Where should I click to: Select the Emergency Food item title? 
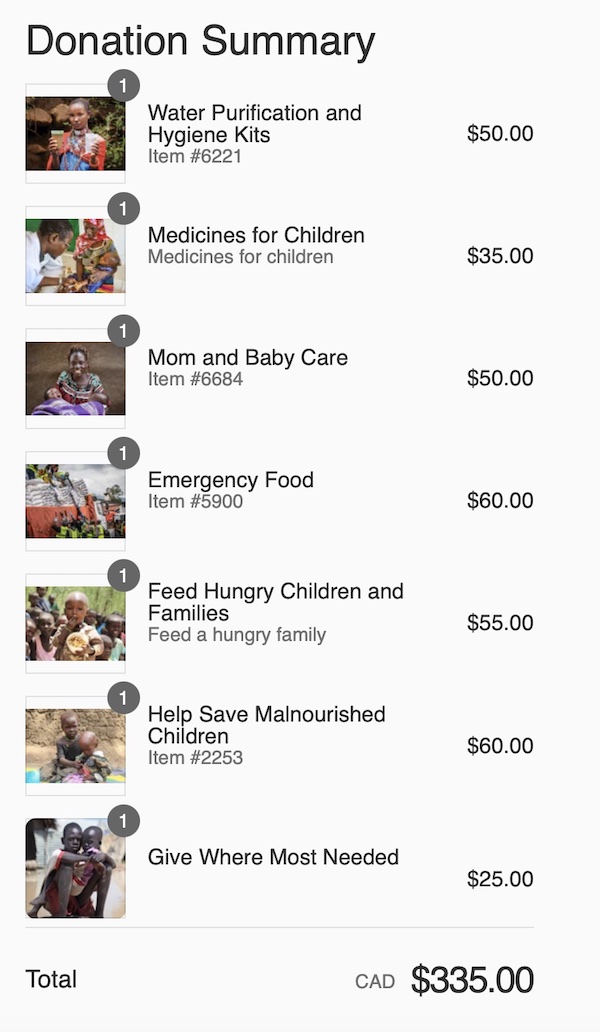coord(230,480)
